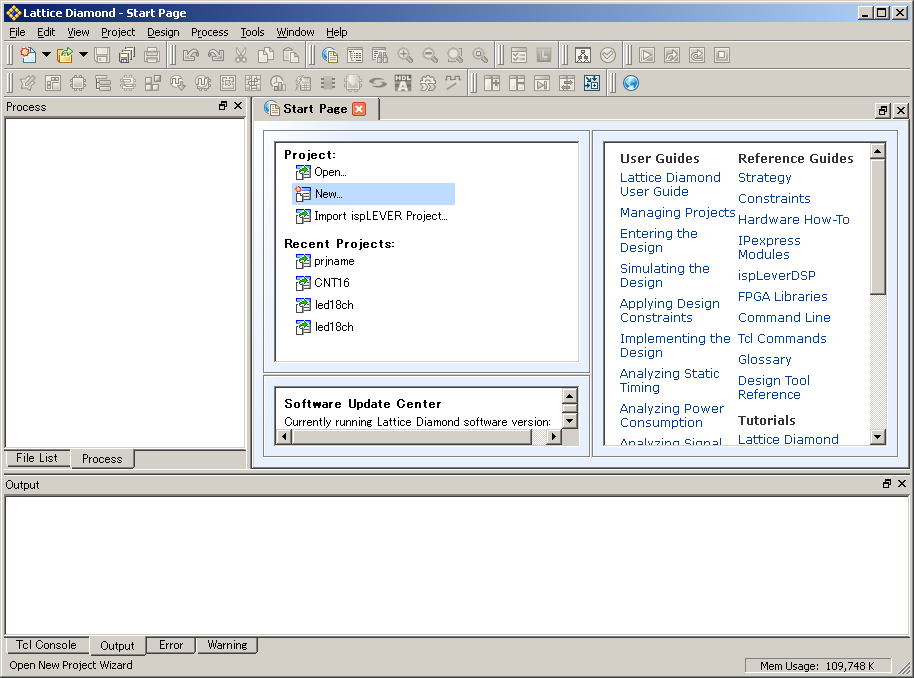Click the Copy toolbar icon

266,55
